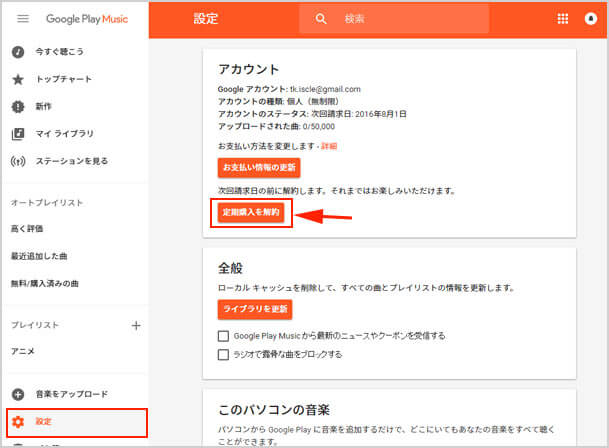Open マイ ライブラリ
Screen dimensions: 609x448
pyautogui.click(x=64, y=134)
